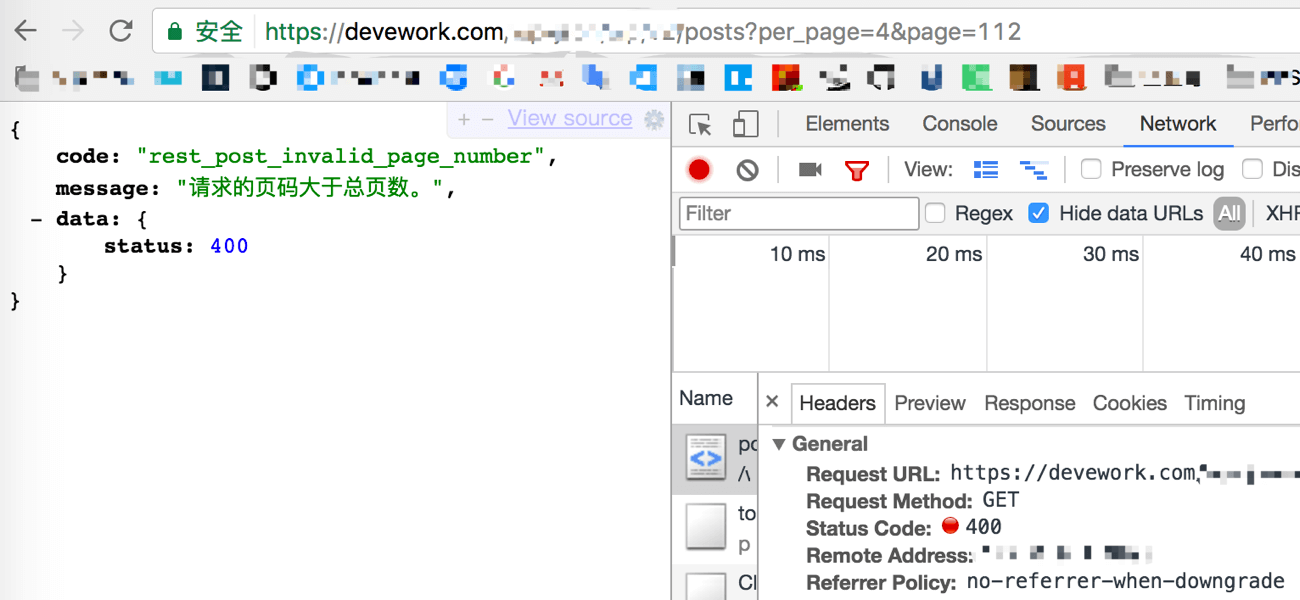1300x600 pixels.
Task: Check the Regex filter option
Action: (x=935, y=213)
